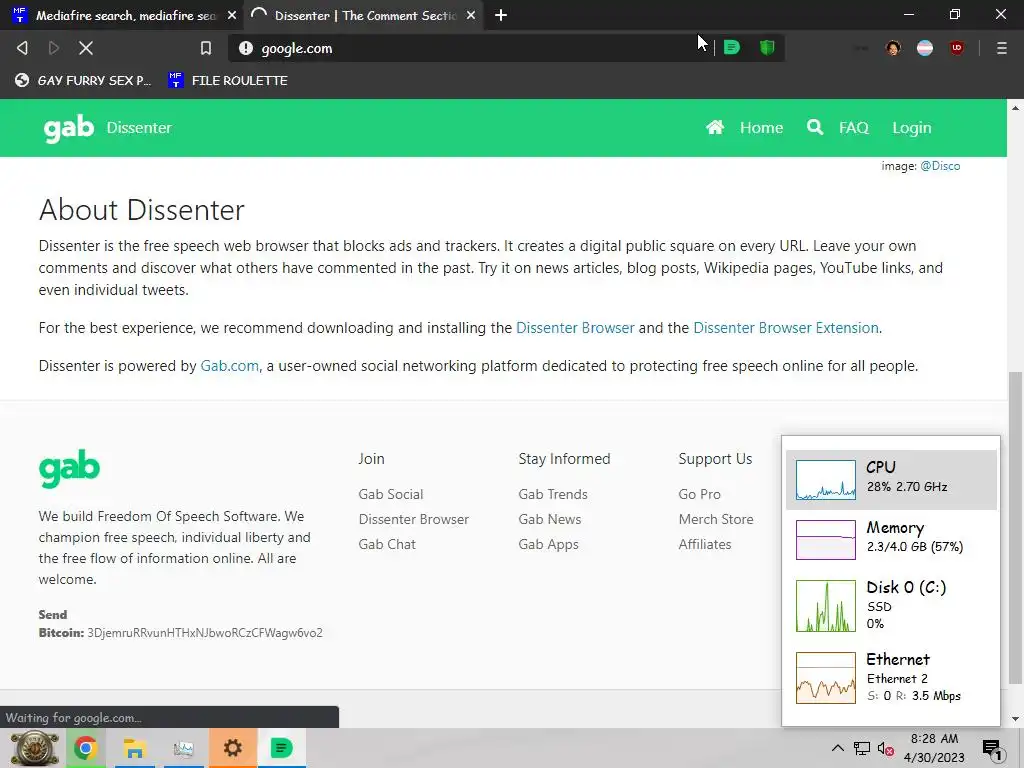Click the striped circle extension icon

[x=925, y=48]
